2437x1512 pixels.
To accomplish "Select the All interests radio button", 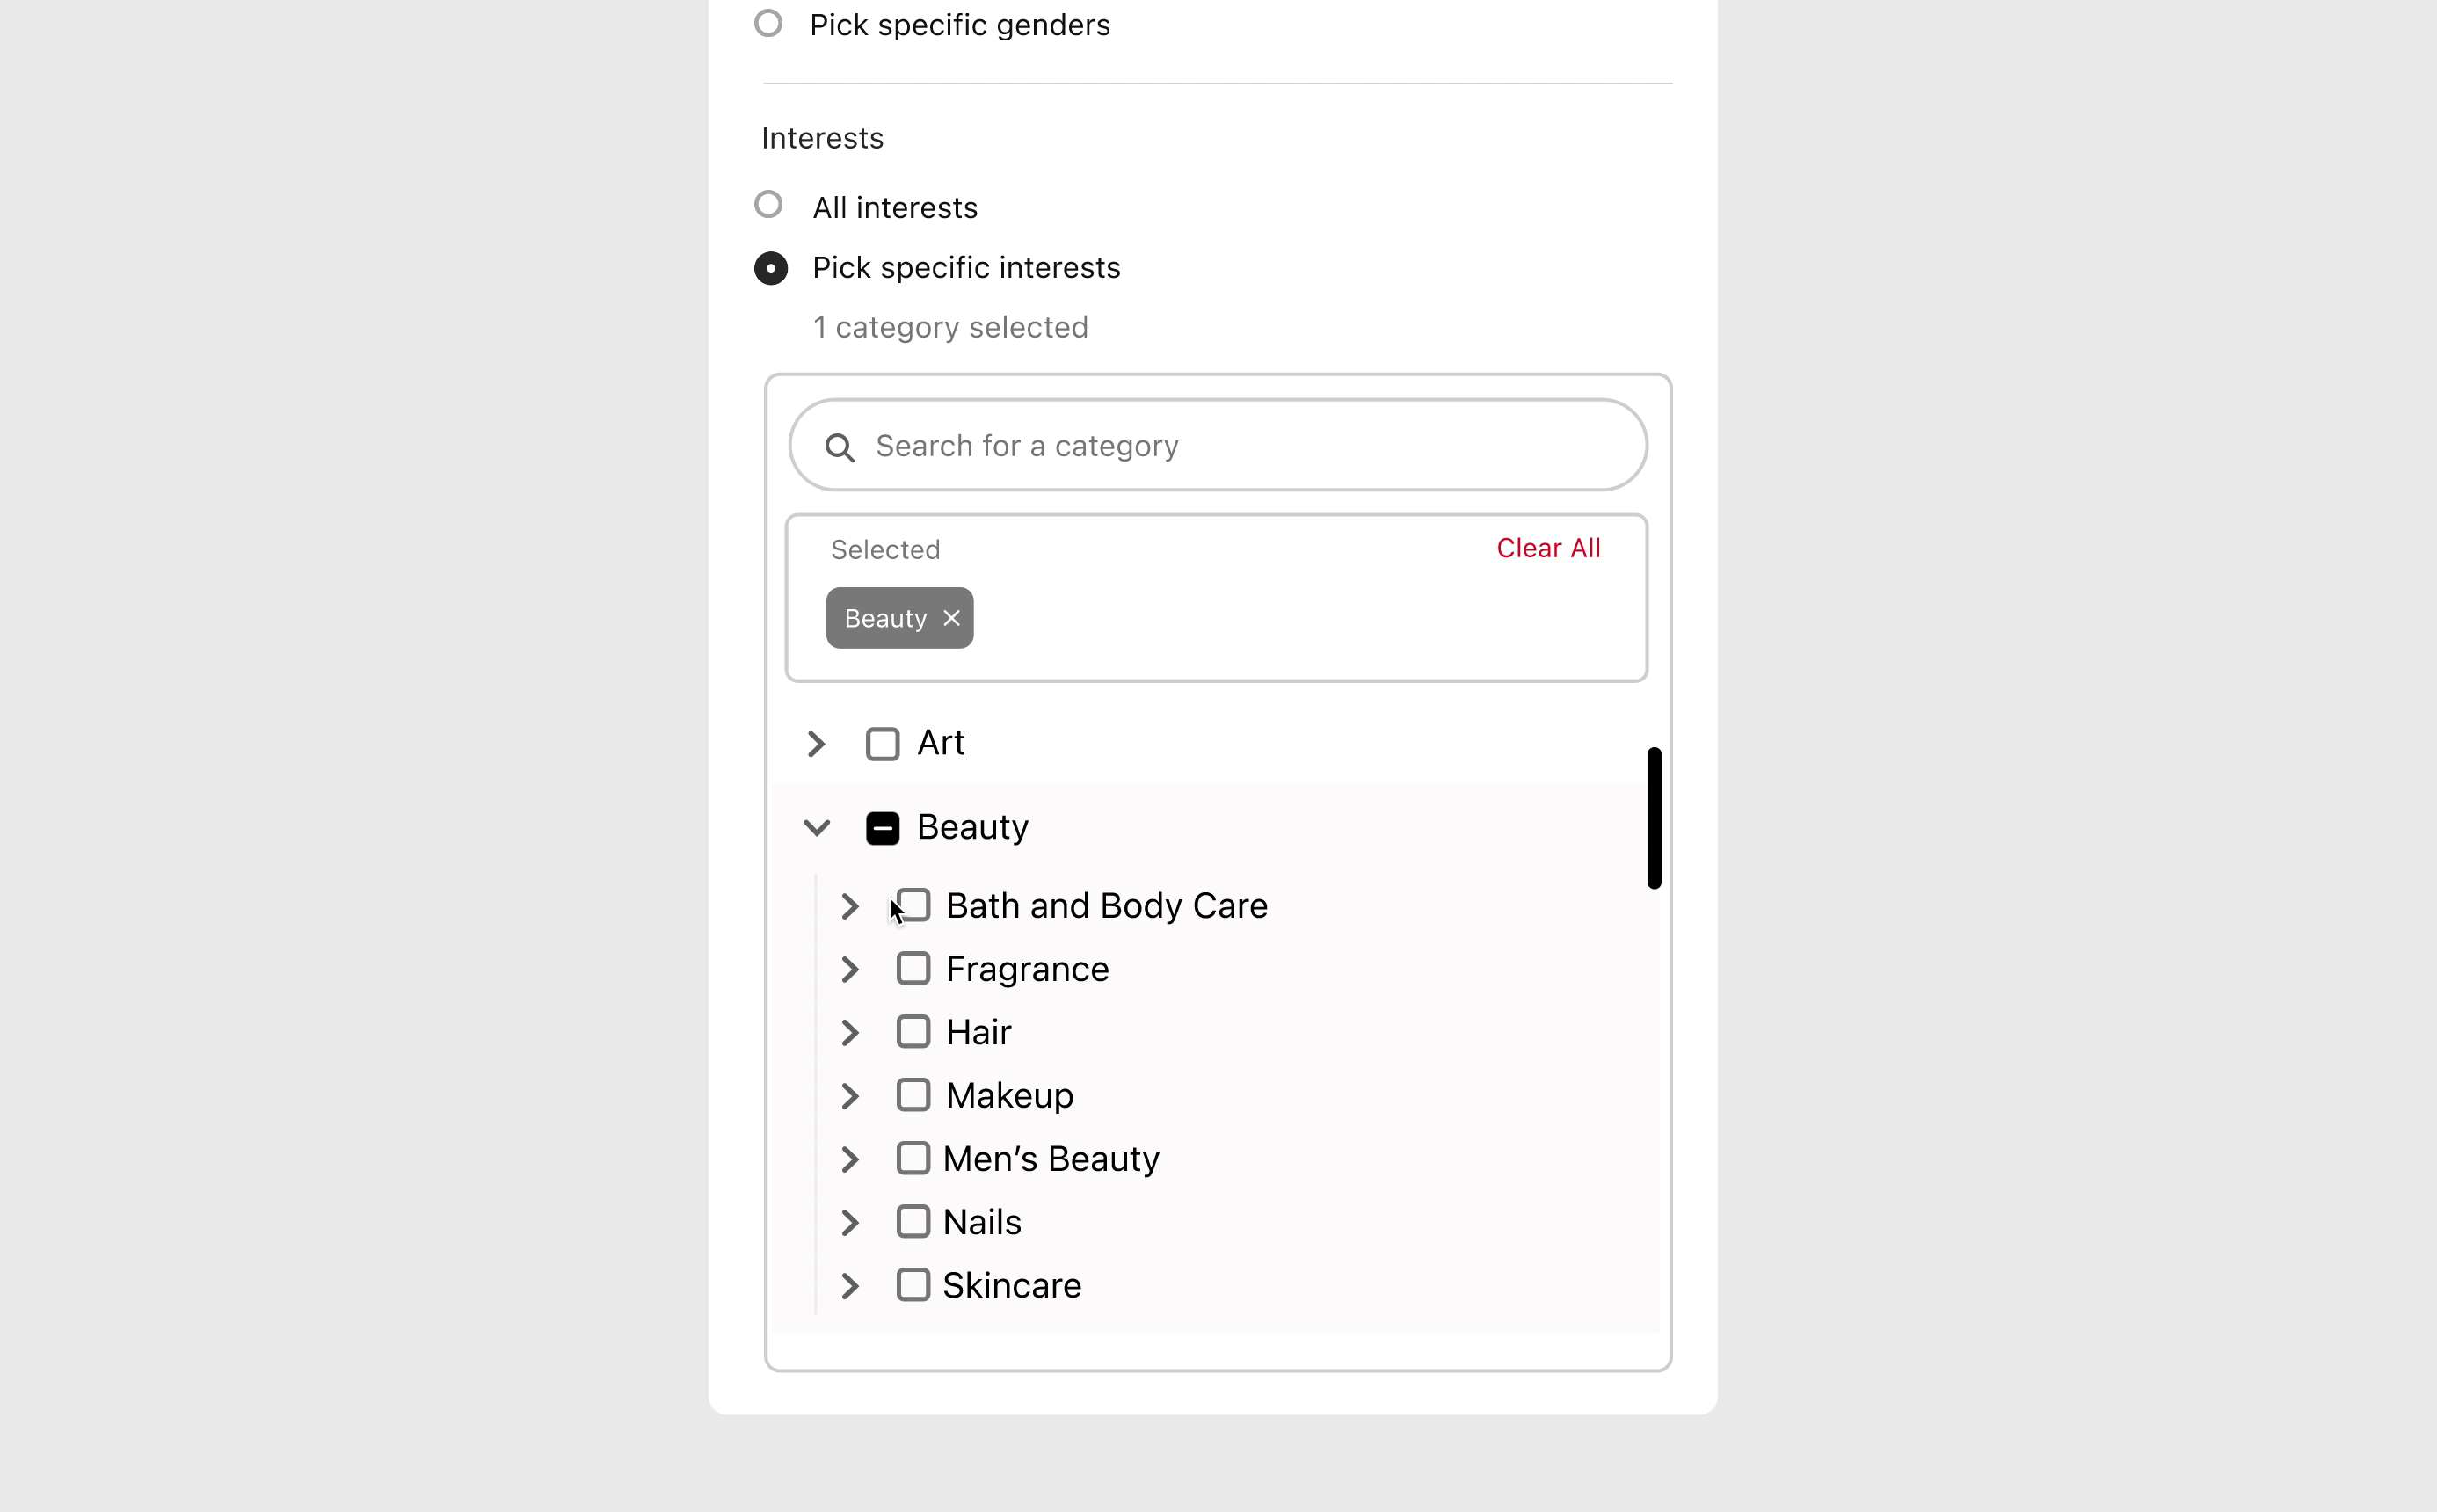I will coord(770,206).
